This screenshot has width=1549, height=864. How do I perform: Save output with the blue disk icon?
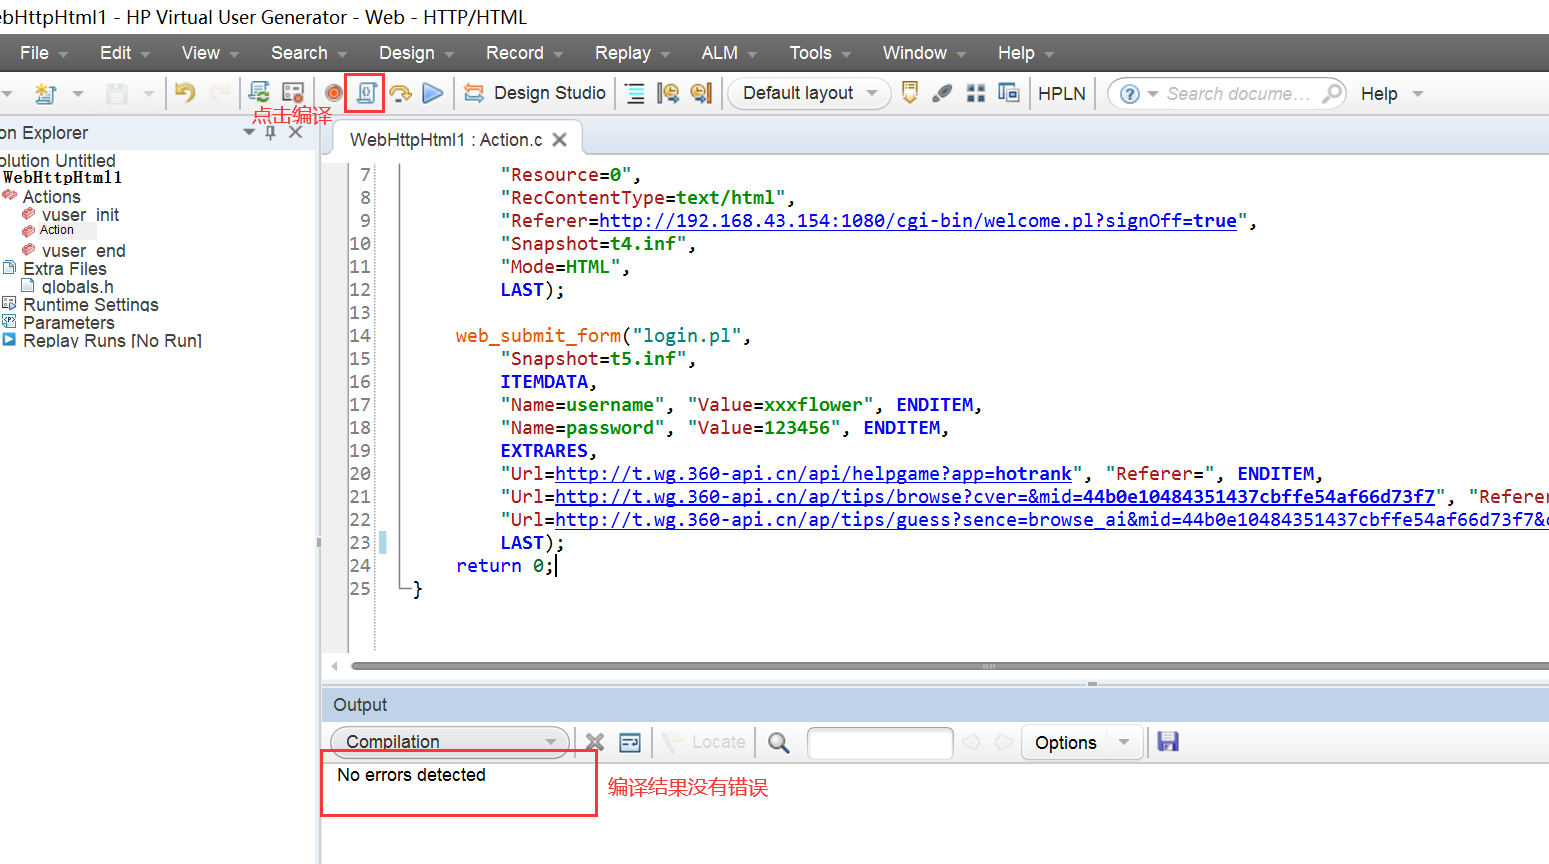coord(1168,741)
